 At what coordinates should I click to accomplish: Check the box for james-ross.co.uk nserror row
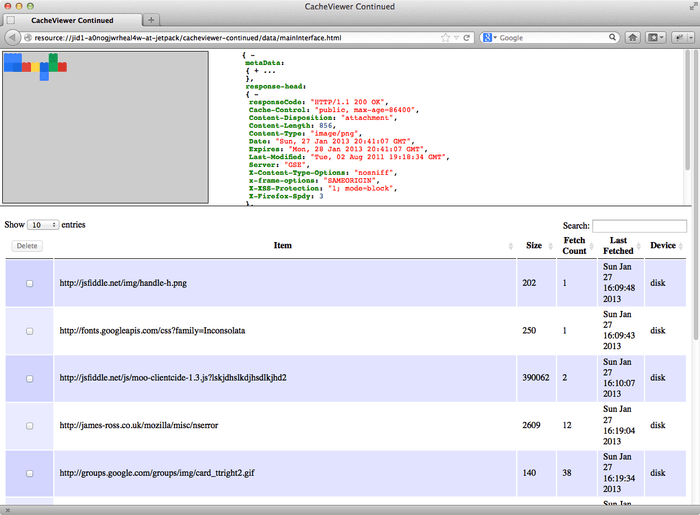click(x=29, y=426)
